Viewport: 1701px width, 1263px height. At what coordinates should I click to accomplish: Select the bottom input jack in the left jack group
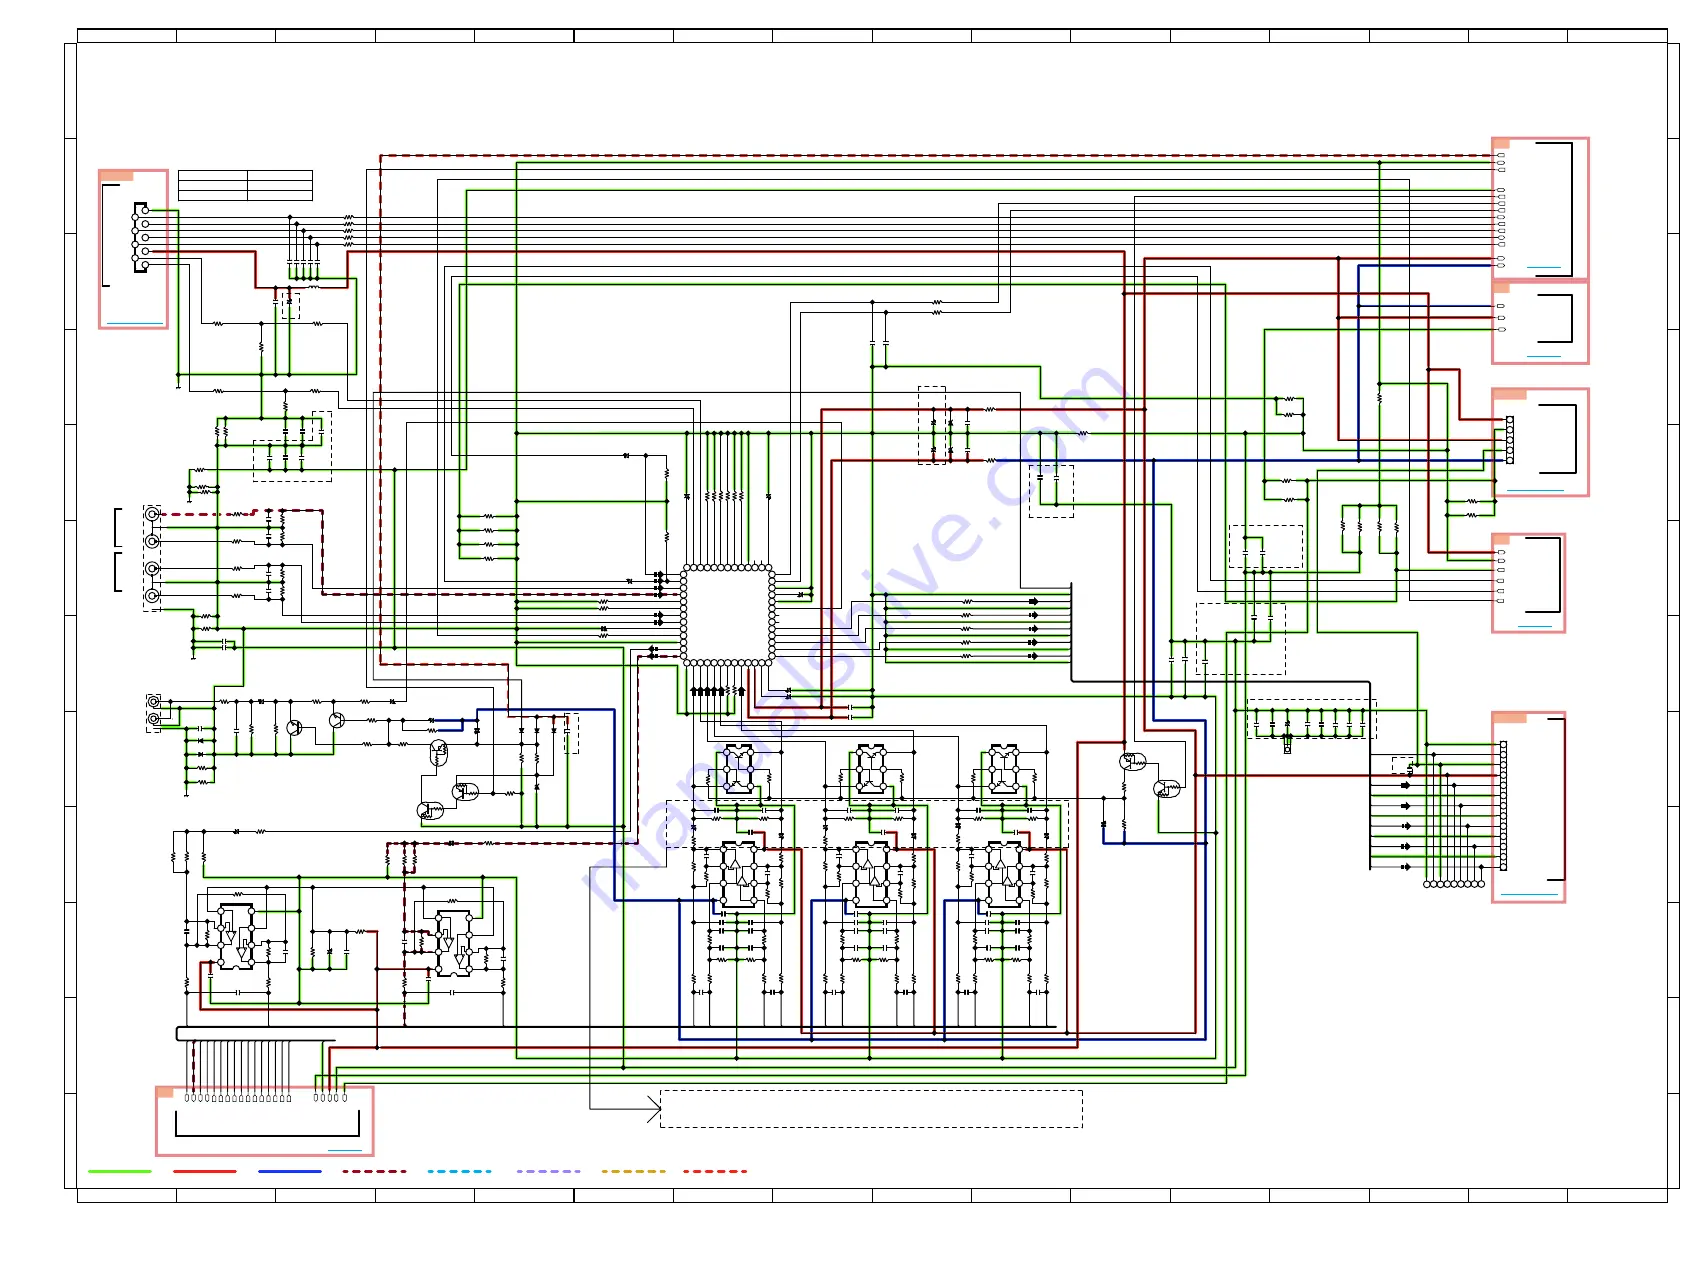tap(152, 596)
